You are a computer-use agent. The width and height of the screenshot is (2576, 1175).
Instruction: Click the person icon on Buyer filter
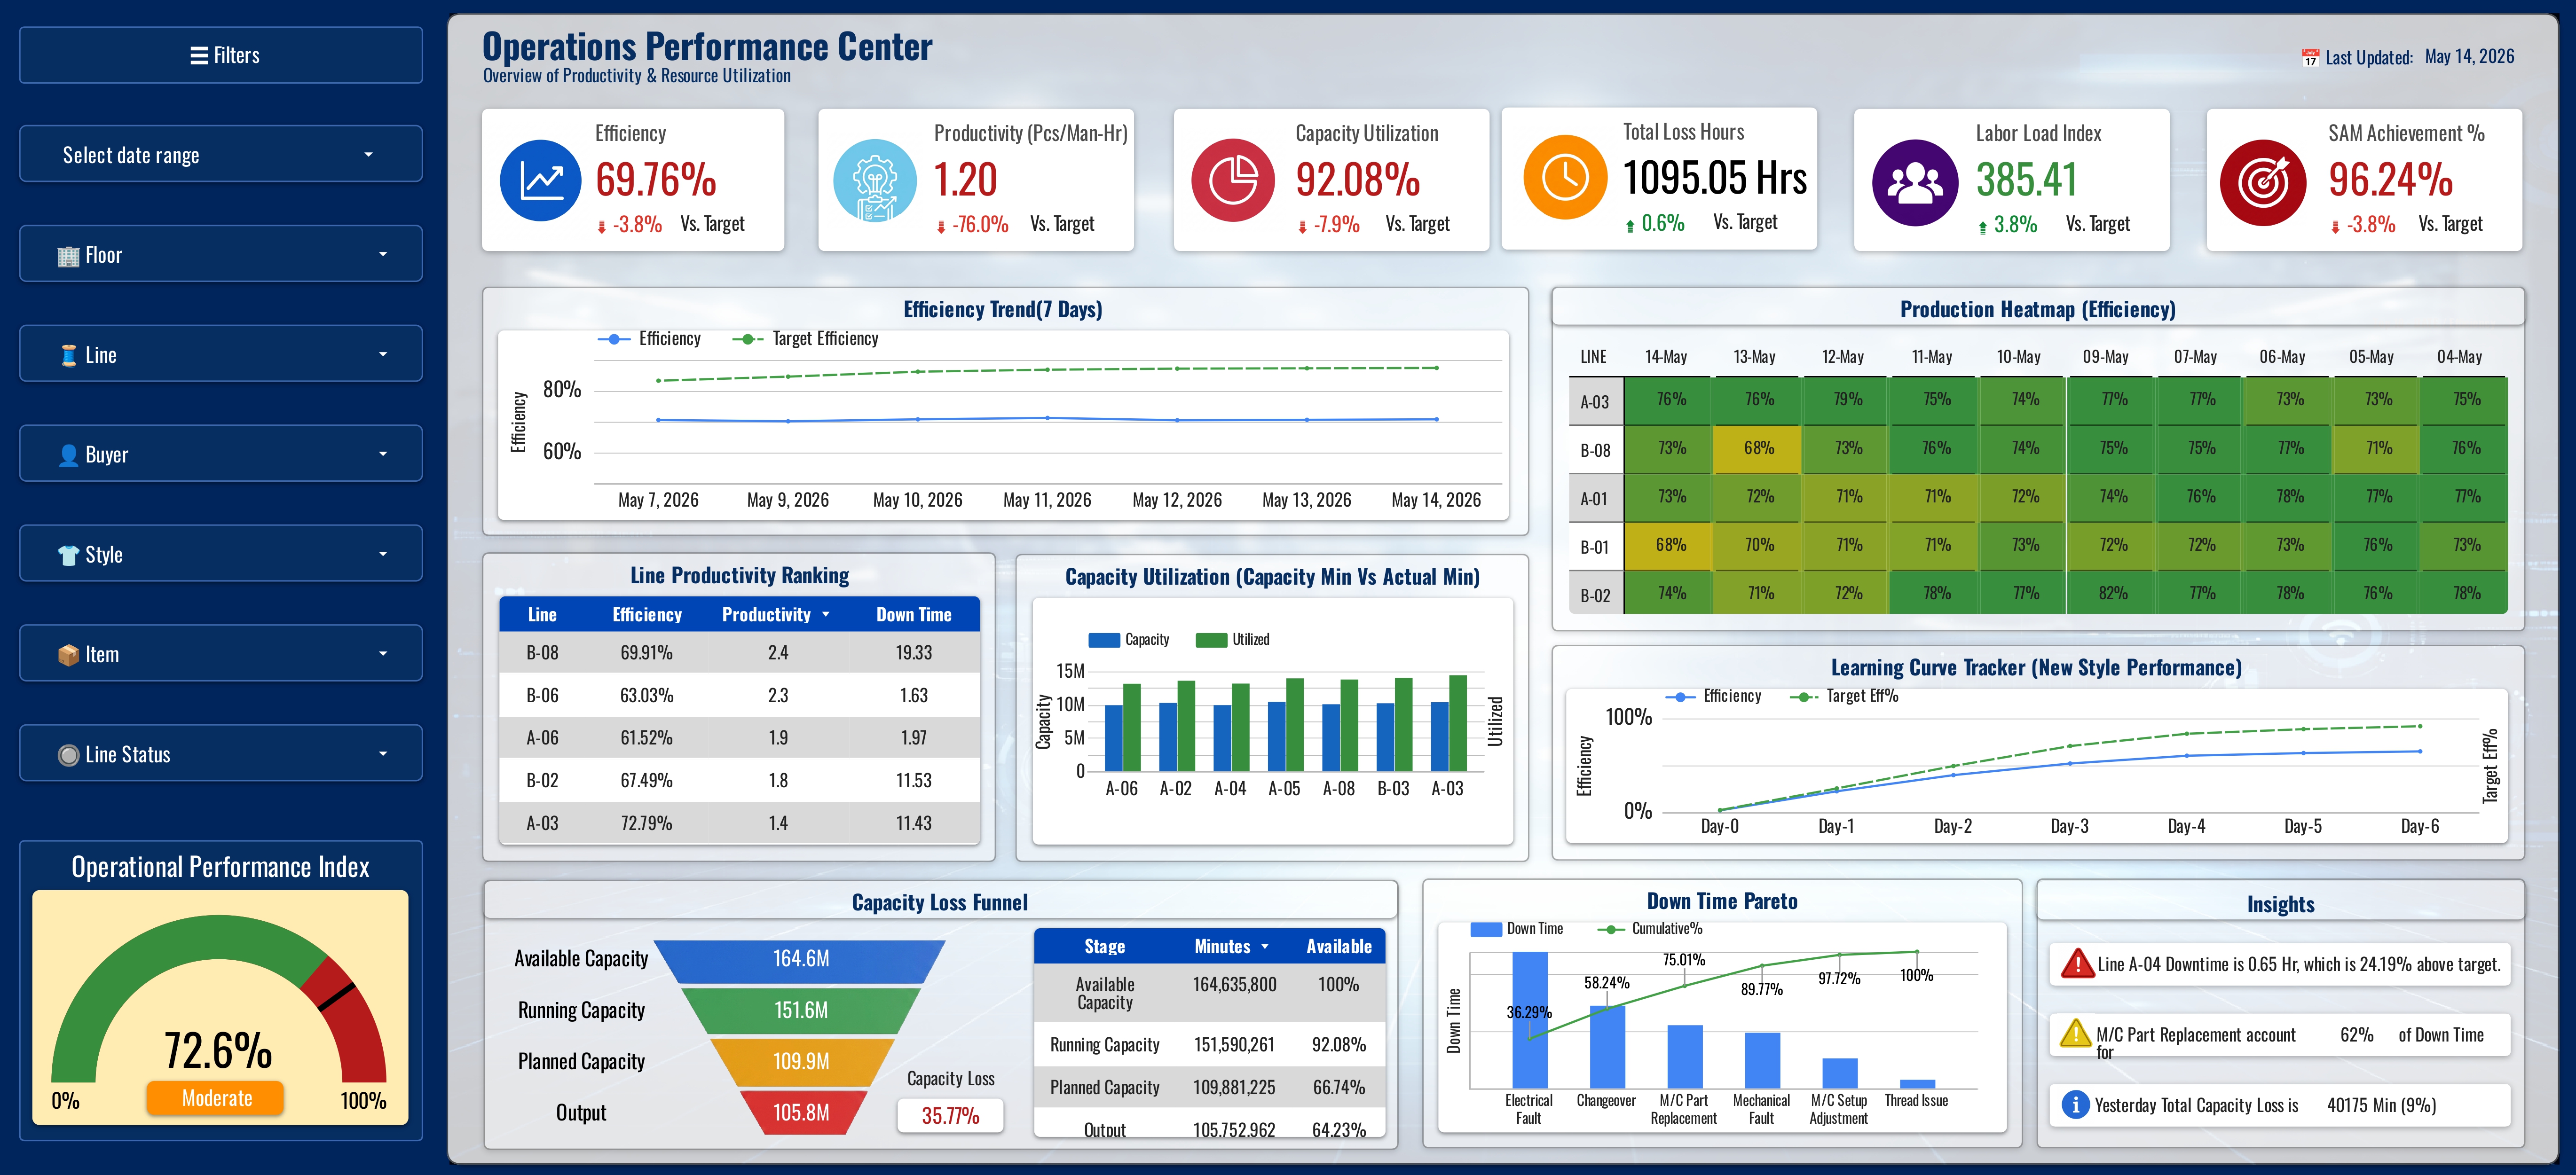68,455
